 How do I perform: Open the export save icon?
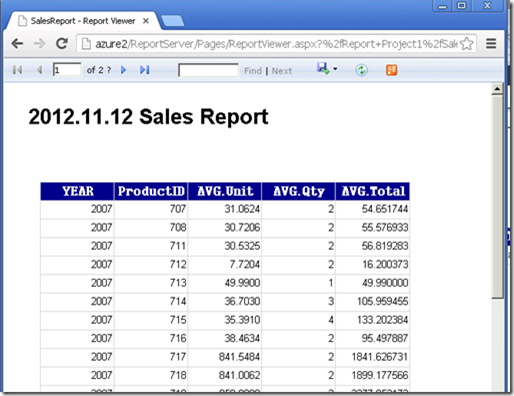click(x=323, y=69)
